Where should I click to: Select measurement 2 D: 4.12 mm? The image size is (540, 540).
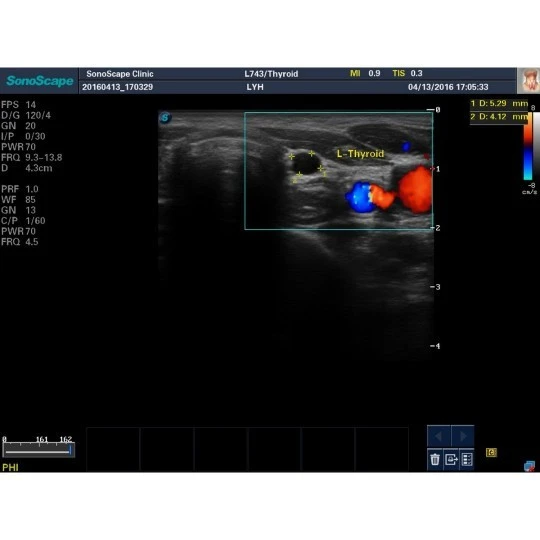[499, 117]
